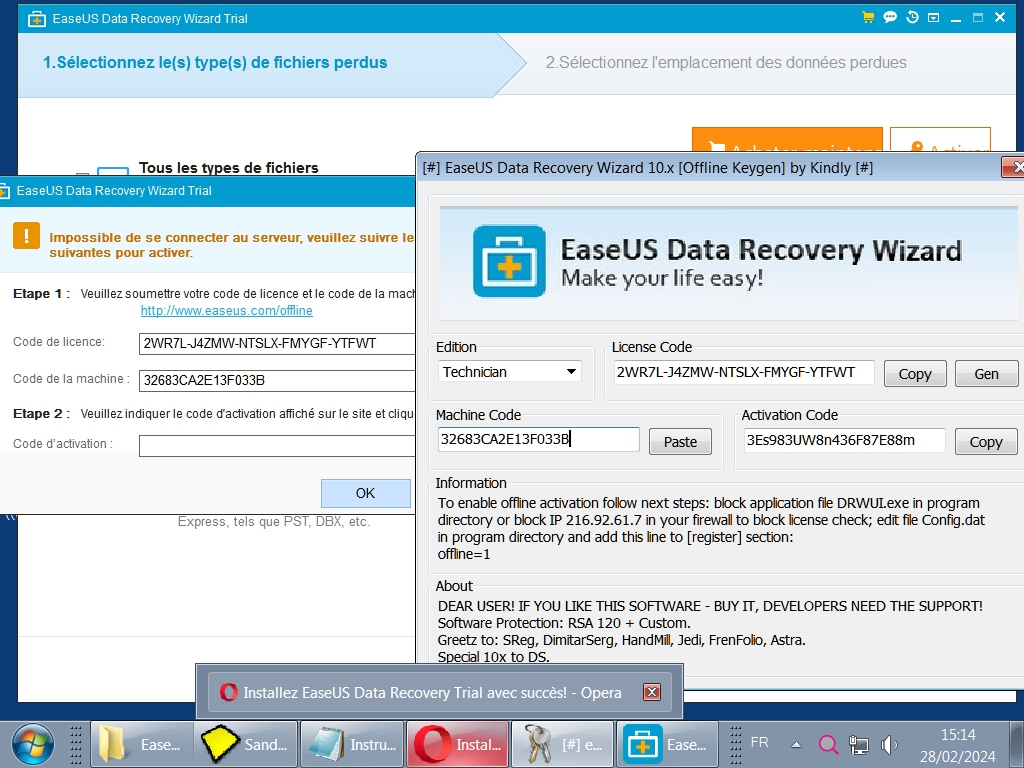Open the volume speaker tray icon

pyautogui.click(x=888, y=744)
